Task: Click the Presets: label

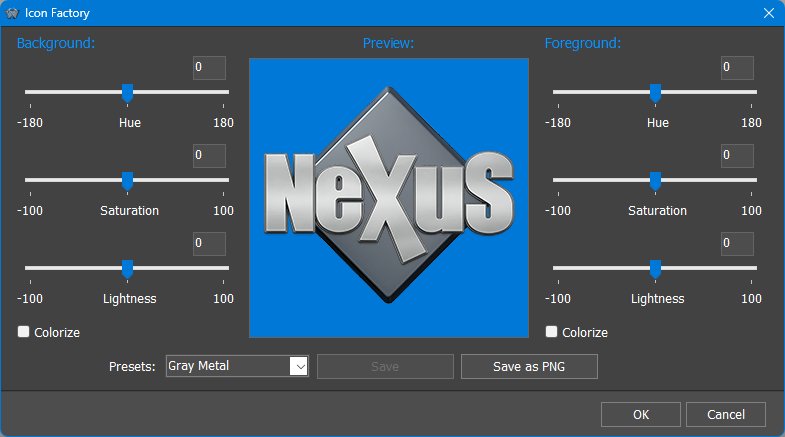Action: (132, 366)
